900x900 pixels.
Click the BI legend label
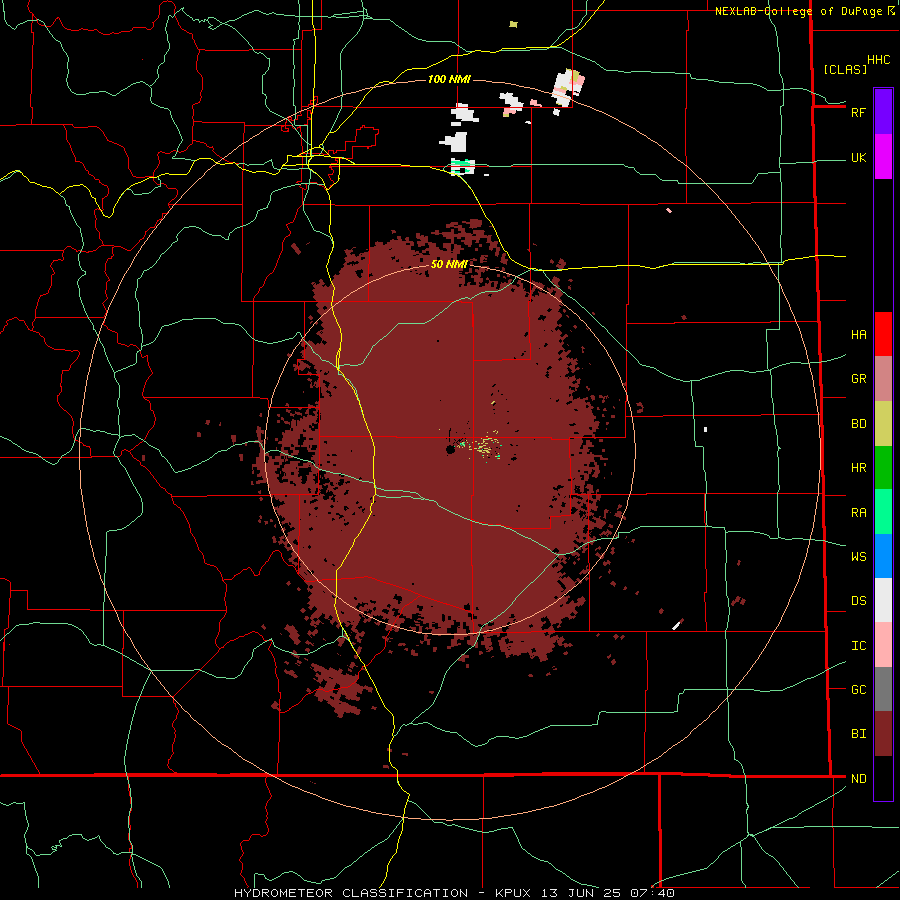point(858,734)
